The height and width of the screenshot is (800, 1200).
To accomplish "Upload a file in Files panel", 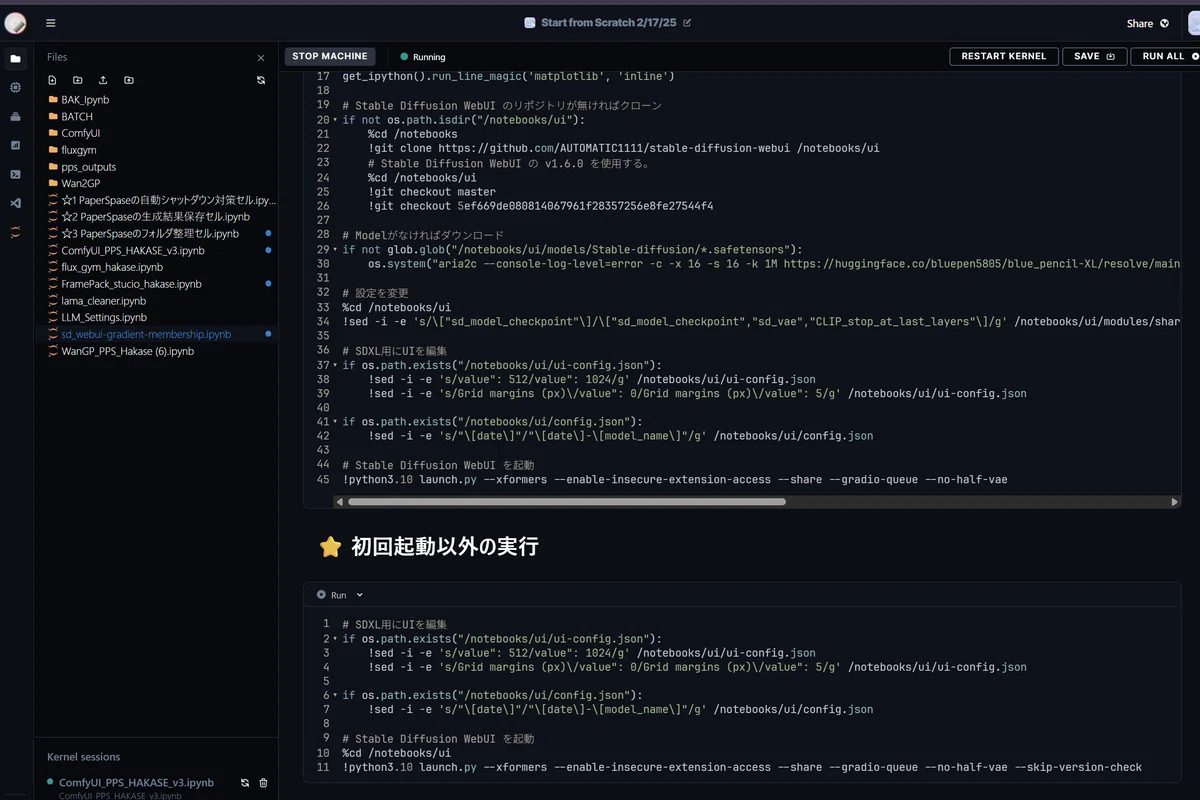I will [103, 80].
